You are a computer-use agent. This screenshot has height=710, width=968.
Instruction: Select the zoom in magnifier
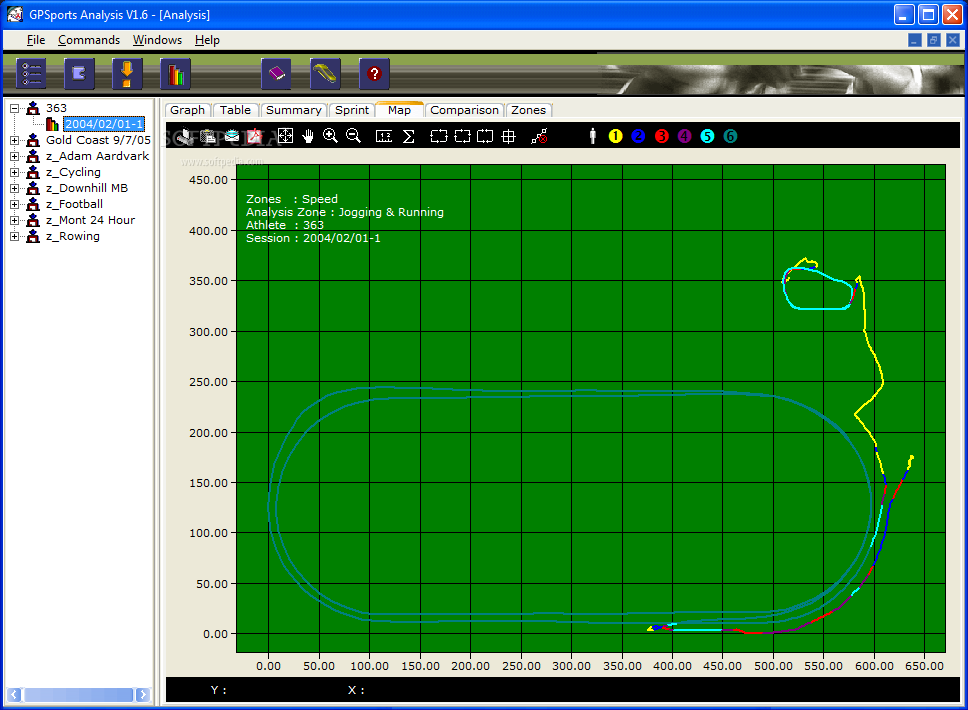click(330, 136)
